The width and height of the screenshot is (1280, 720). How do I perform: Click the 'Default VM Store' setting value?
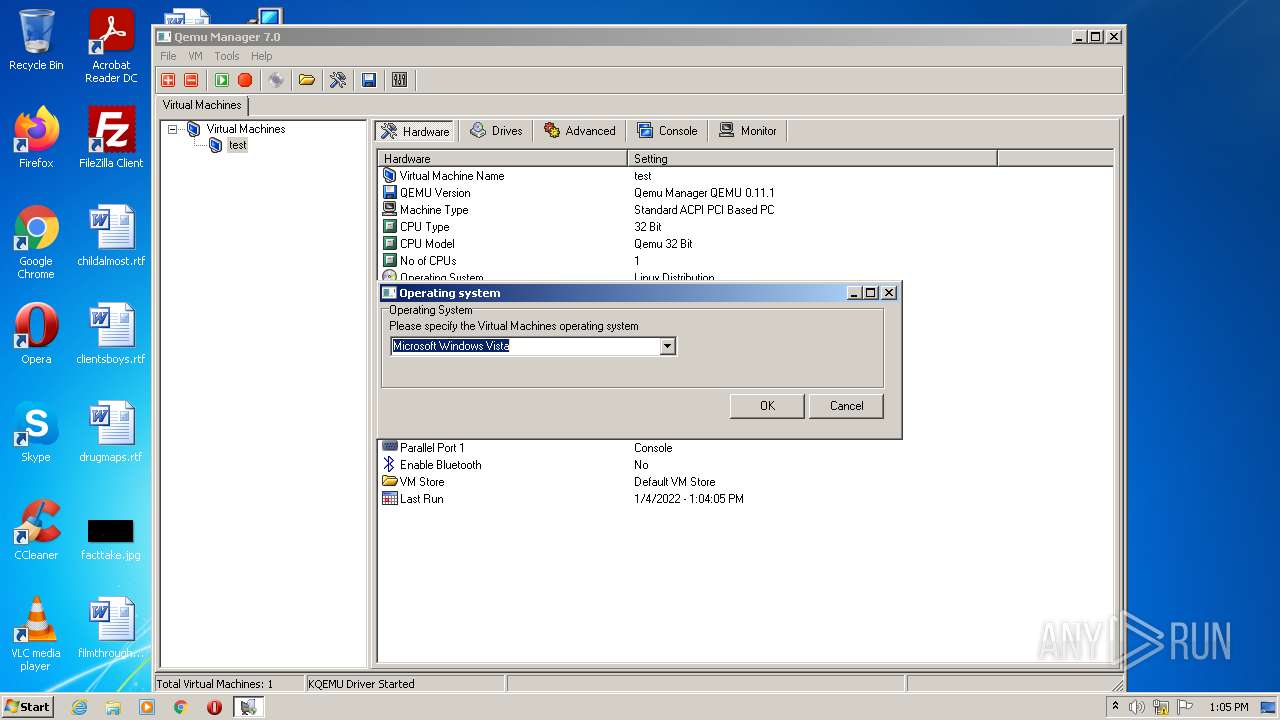675,482
